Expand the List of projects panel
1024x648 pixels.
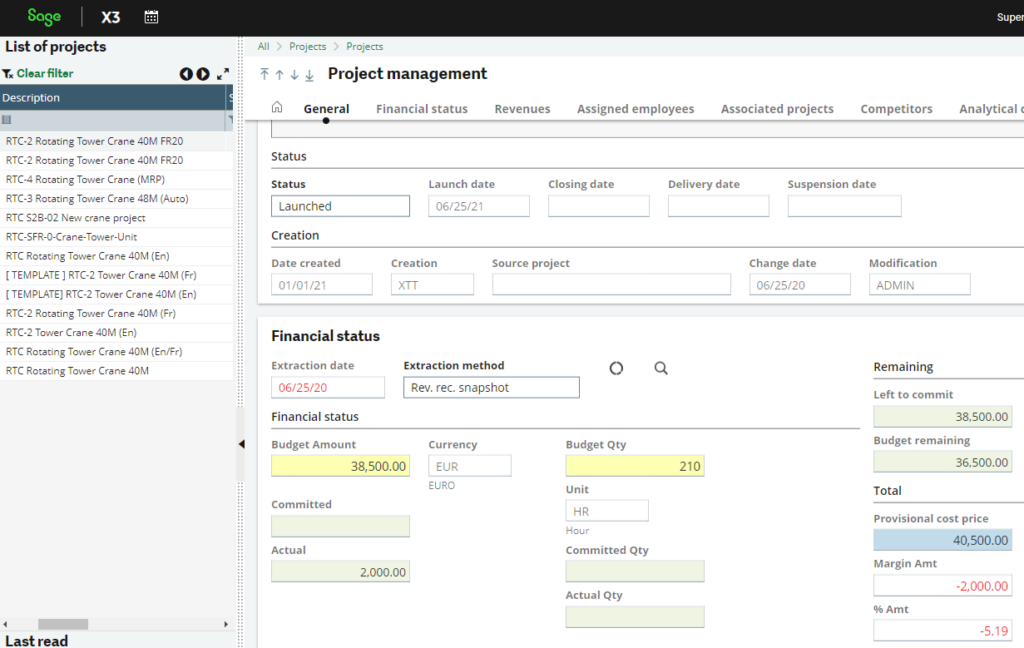pos(223,74)
